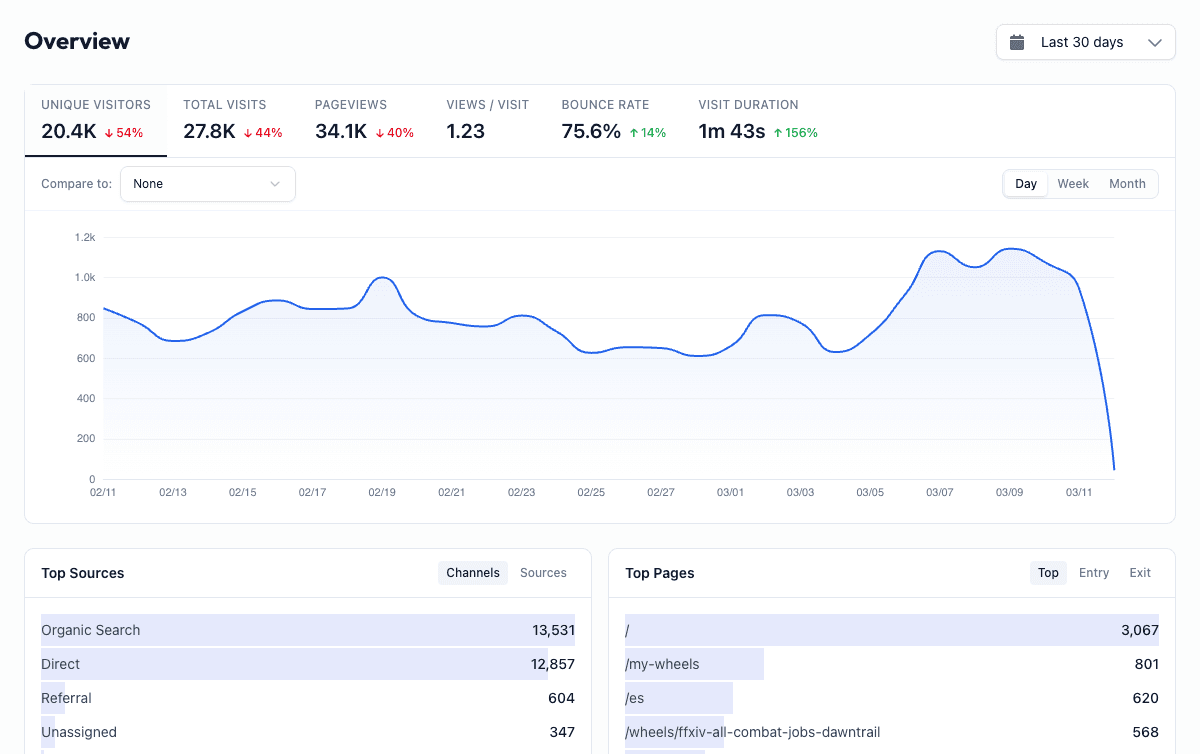Open the Views / Visit metric
Screen dimensions: 1200x754
point(488,120)
